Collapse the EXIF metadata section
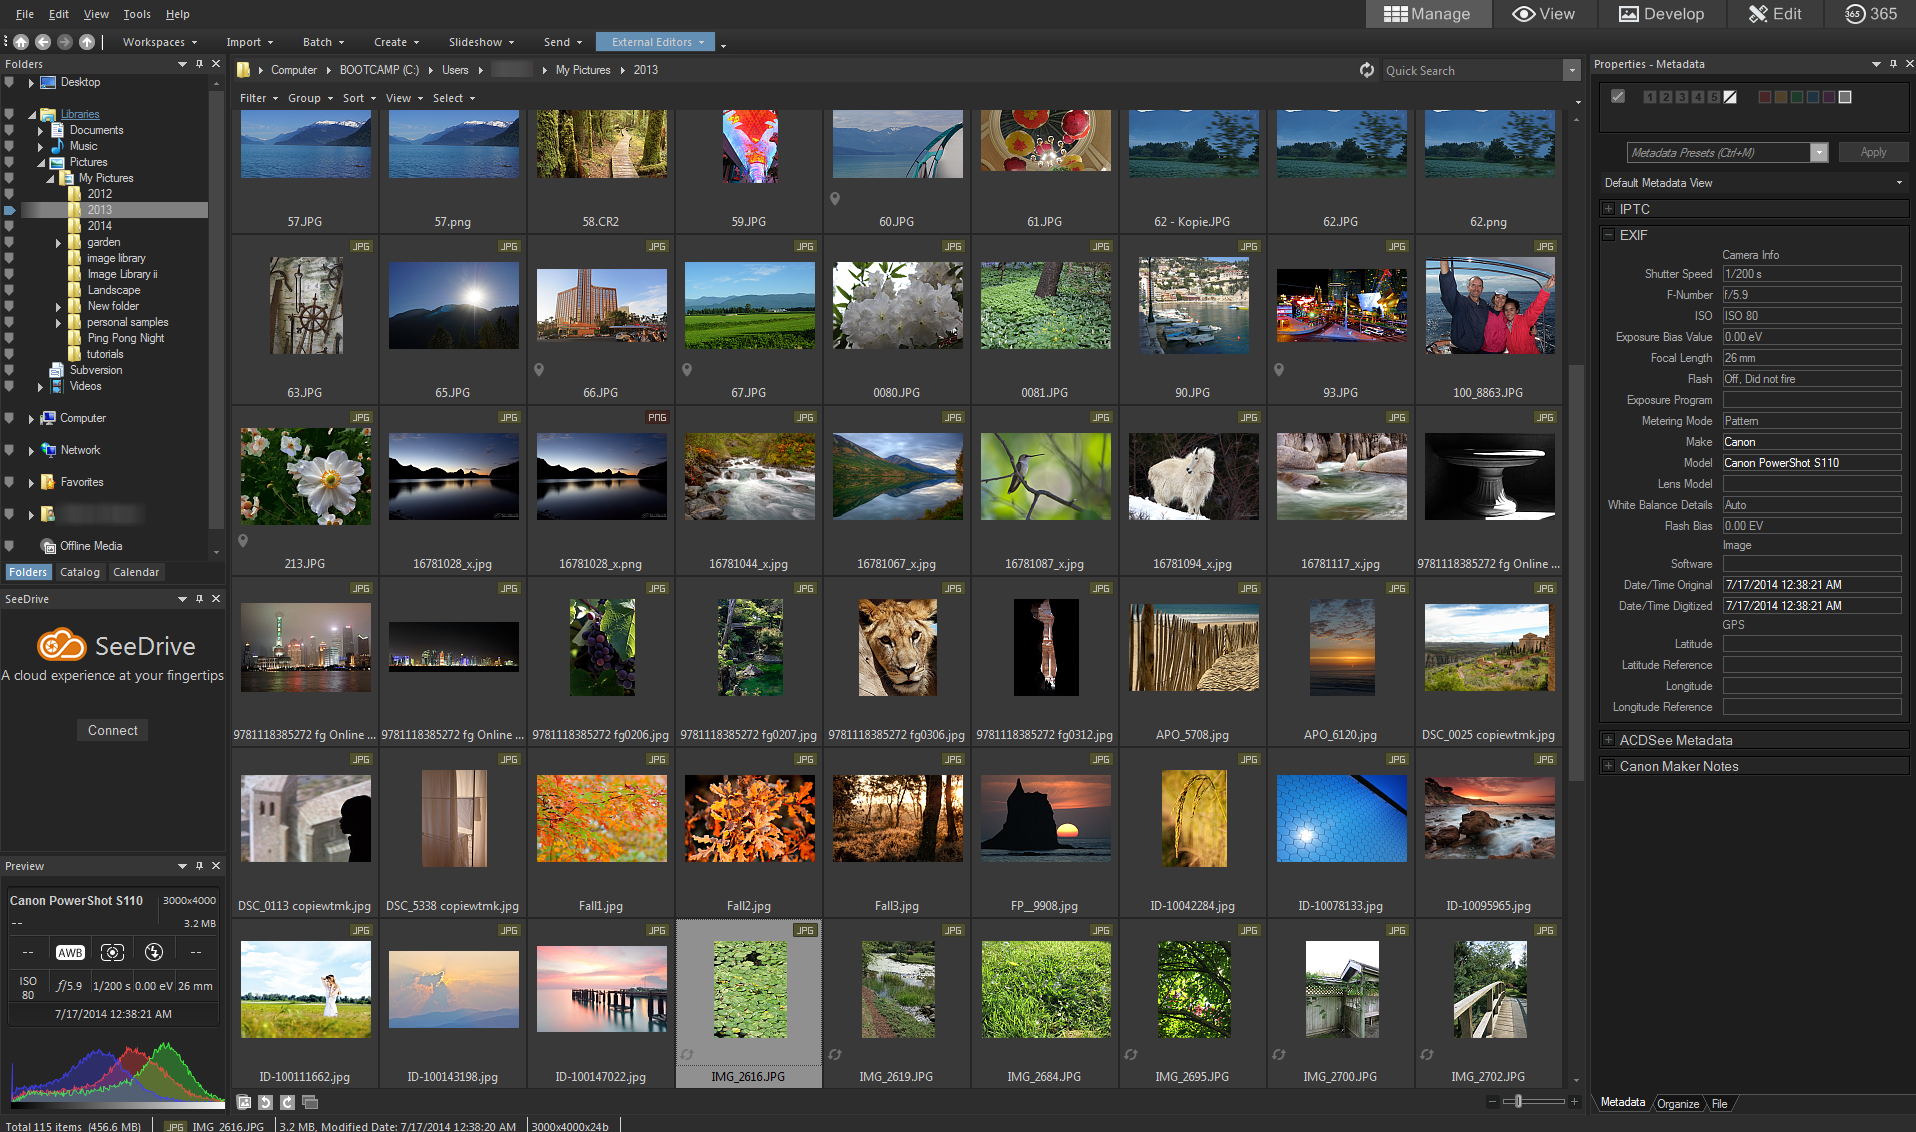Image resolution: width=1916 pixels, height=1132 pixels. click(x=1609, y=235)
